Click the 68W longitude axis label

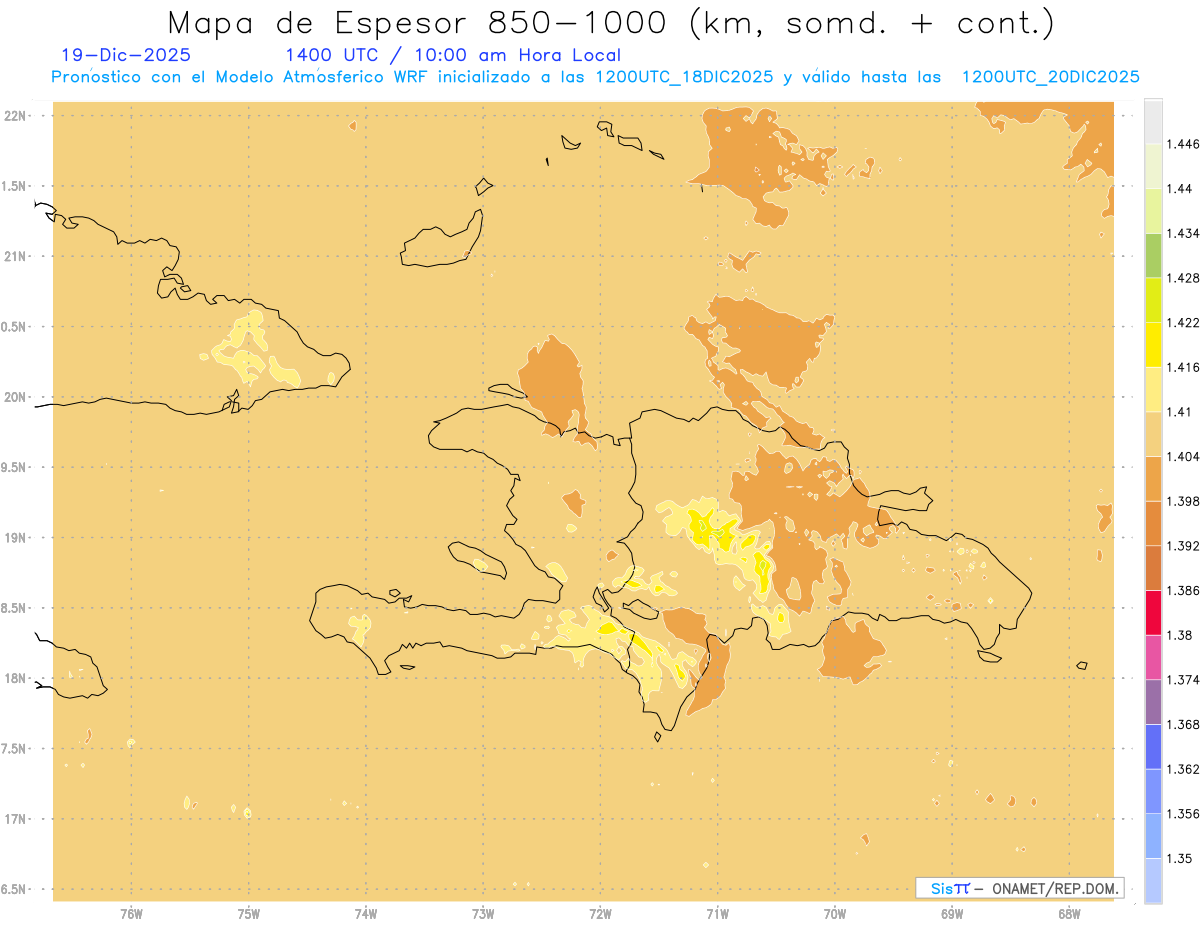point(1069,913)
